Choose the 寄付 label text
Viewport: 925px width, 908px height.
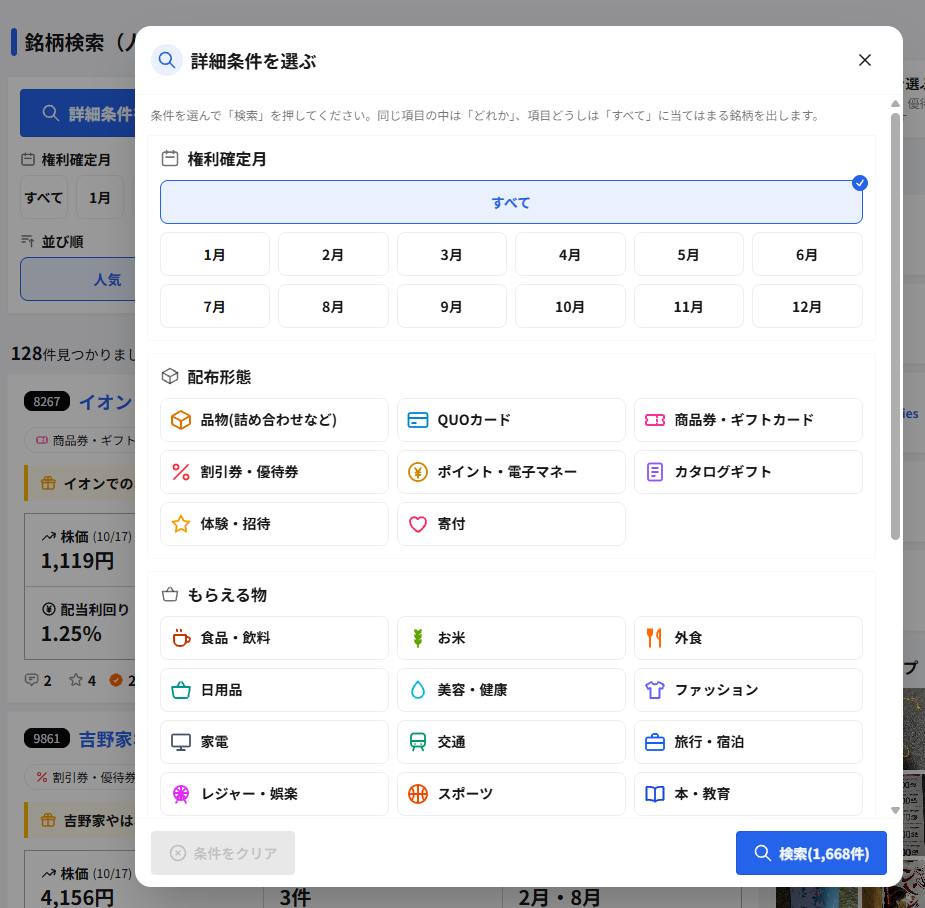[x=451, y=524]
